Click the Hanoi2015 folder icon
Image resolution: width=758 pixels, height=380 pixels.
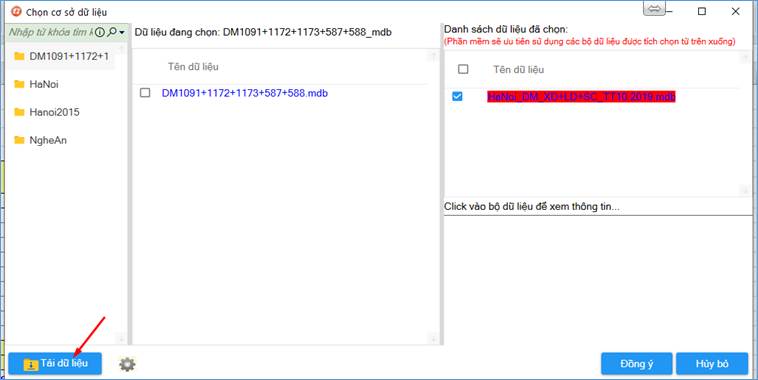coord(19,112)
